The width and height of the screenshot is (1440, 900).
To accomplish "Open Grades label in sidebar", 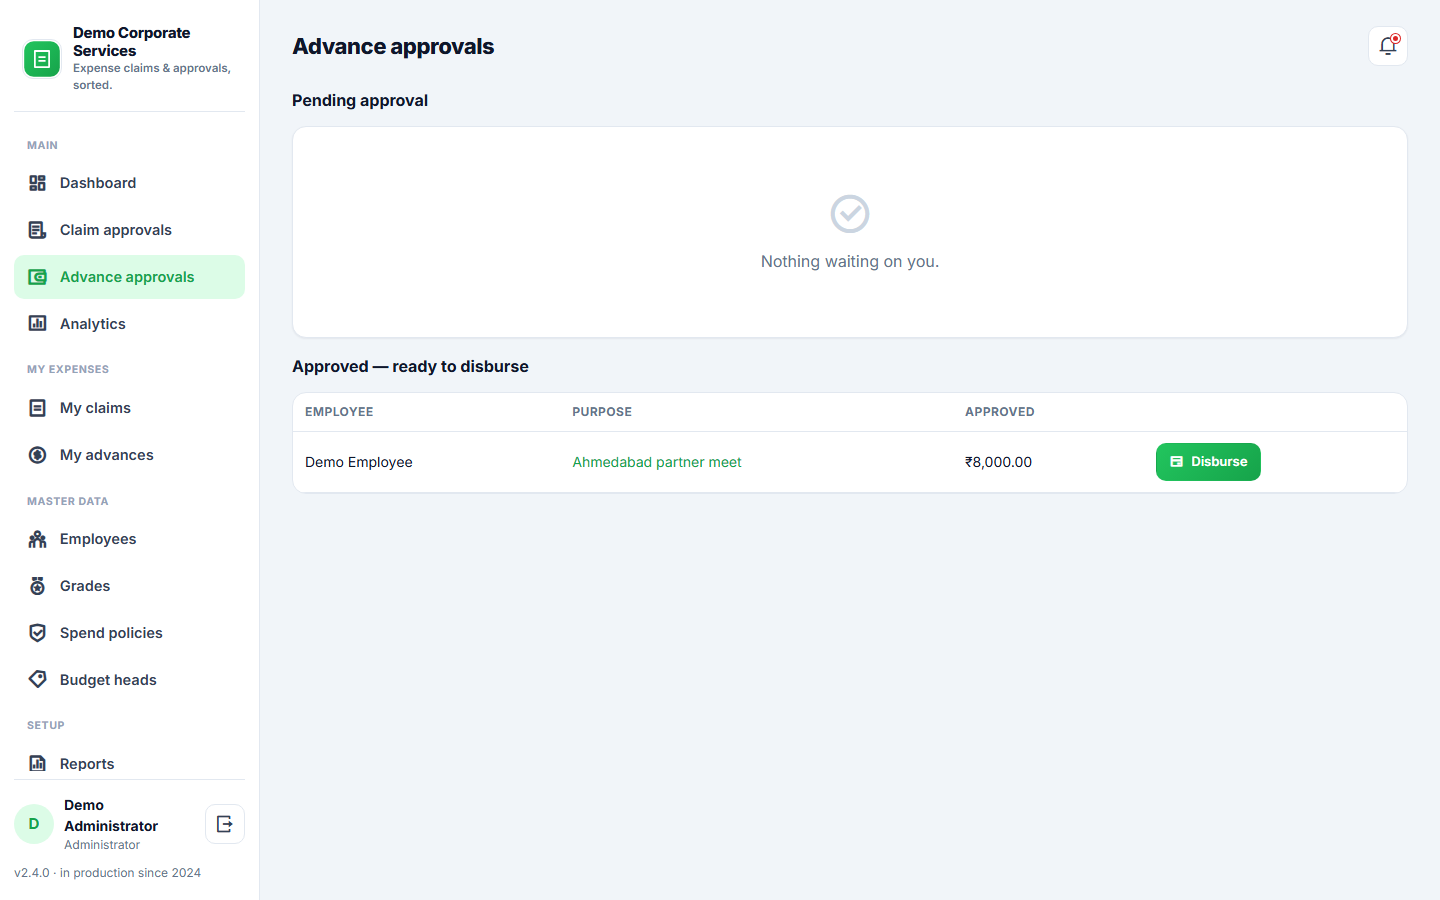I will [x=85, y=586].
